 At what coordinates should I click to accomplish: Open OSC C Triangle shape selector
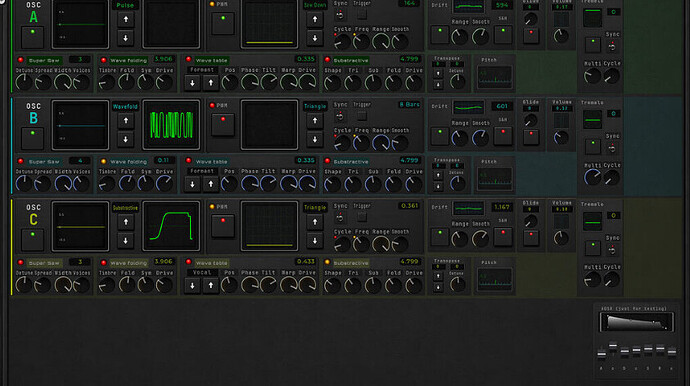pos(315,208)
